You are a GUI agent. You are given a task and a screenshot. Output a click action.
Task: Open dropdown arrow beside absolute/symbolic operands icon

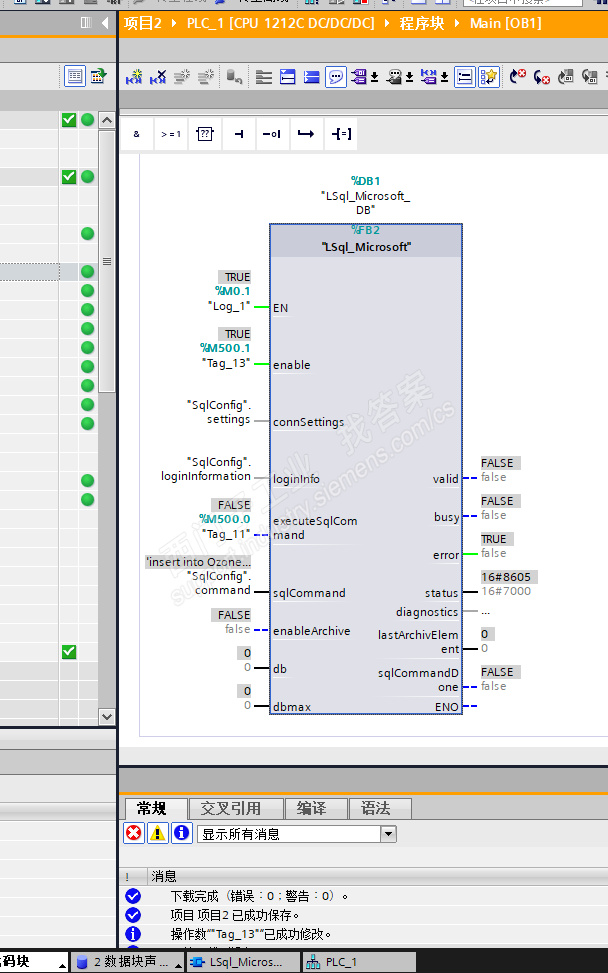point(375,78)
